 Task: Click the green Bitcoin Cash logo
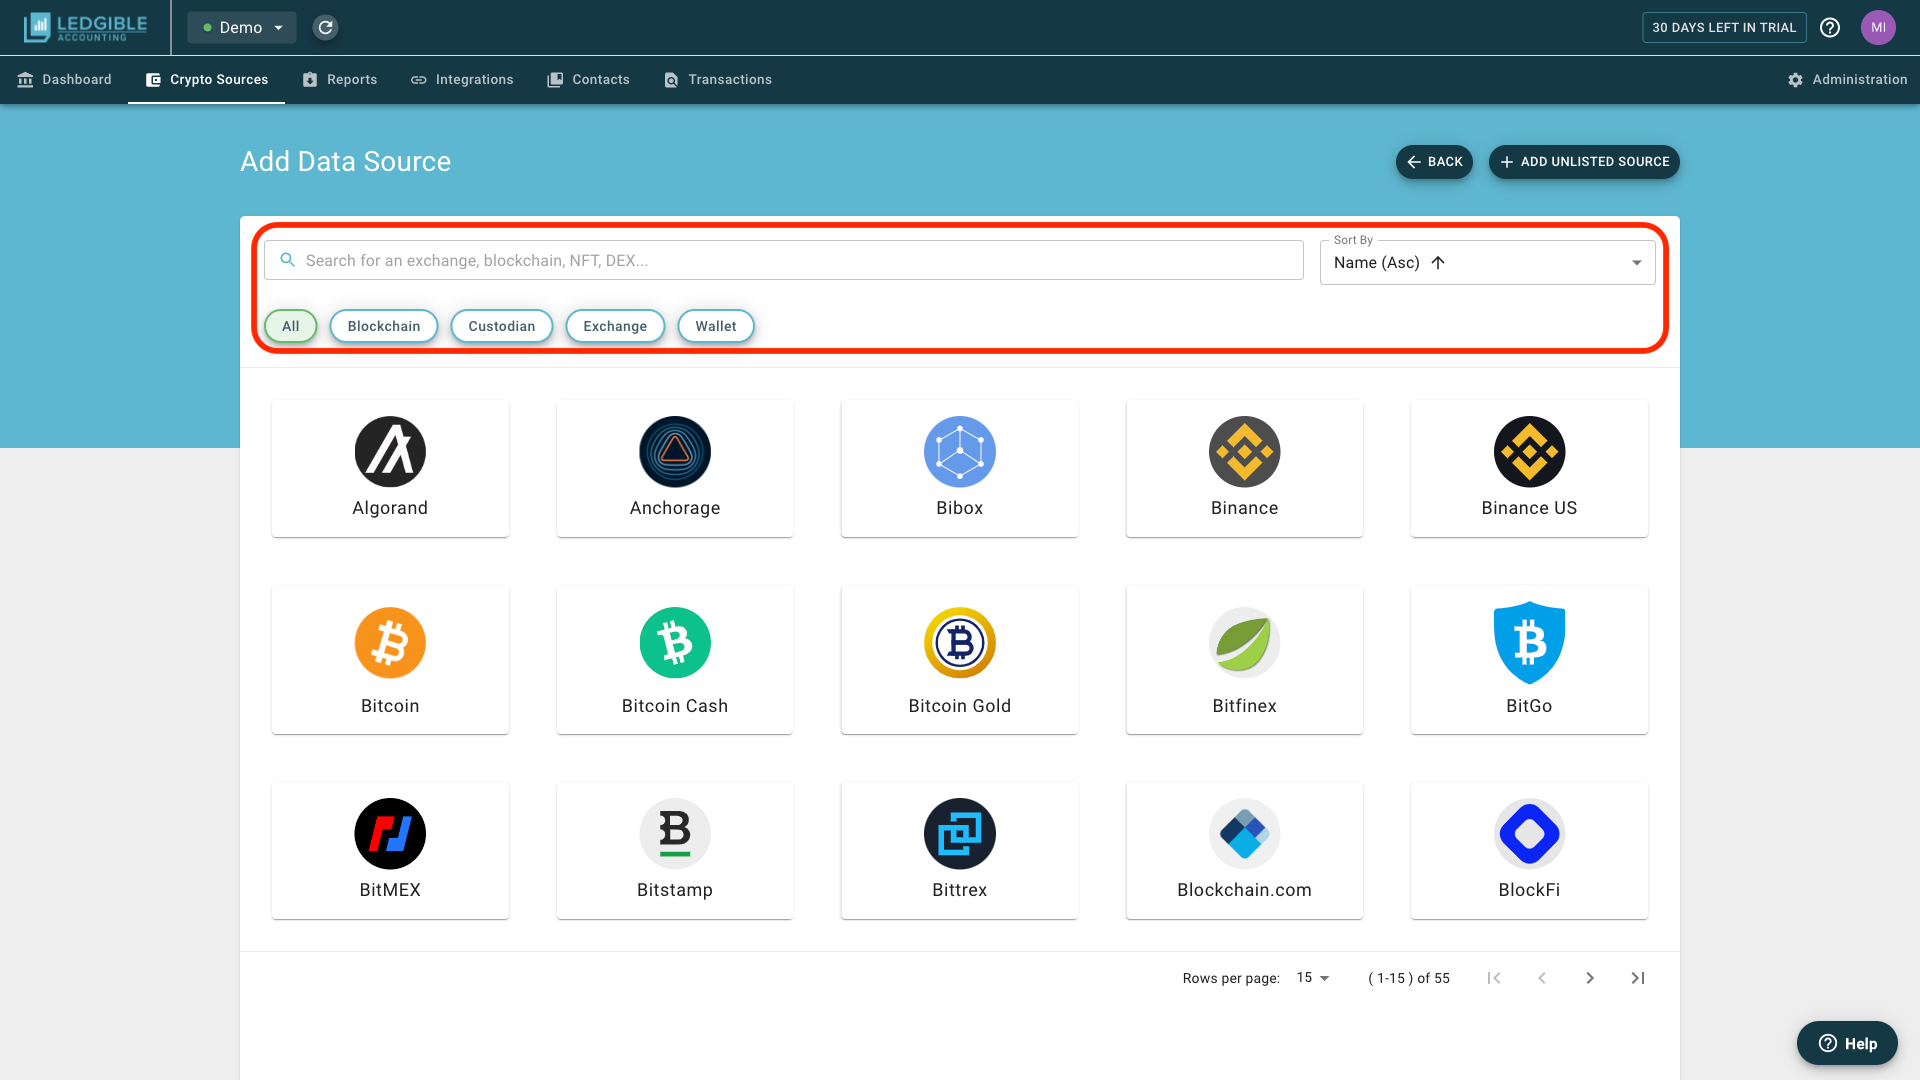(675, 643)
